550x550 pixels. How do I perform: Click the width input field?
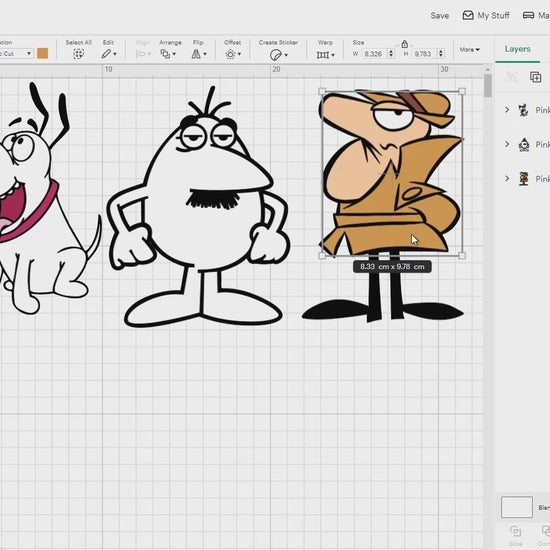click(x=374, y=54)
